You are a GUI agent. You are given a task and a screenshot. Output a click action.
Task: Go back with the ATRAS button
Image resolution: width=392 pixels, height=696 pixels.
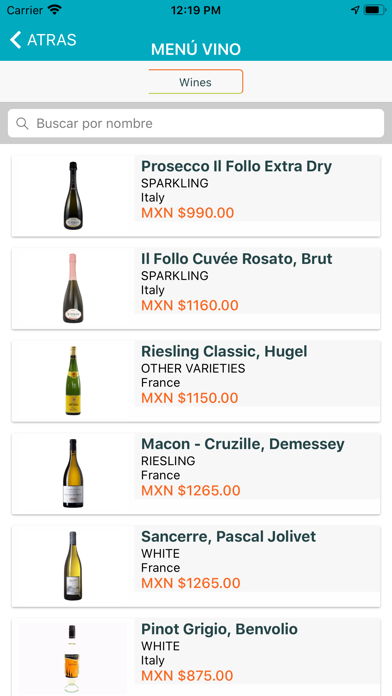(x=43, y=40)
